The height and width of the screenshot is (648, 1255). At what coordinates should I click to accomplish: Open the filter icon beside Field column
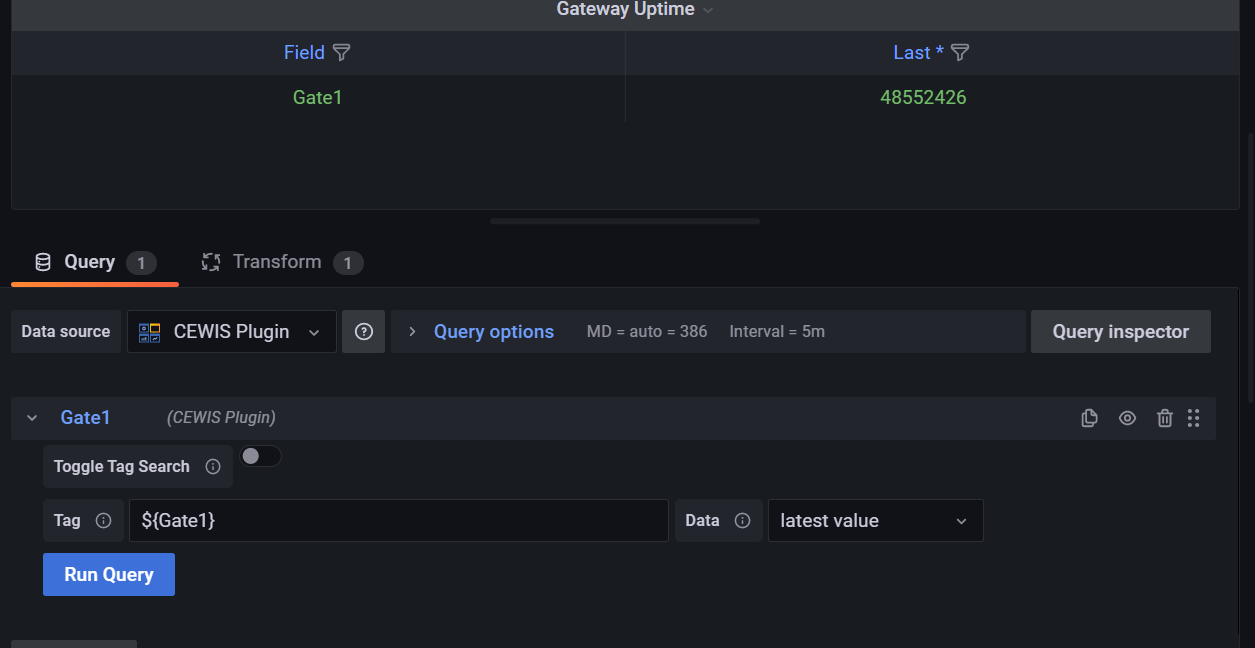(x=341, y=52)
